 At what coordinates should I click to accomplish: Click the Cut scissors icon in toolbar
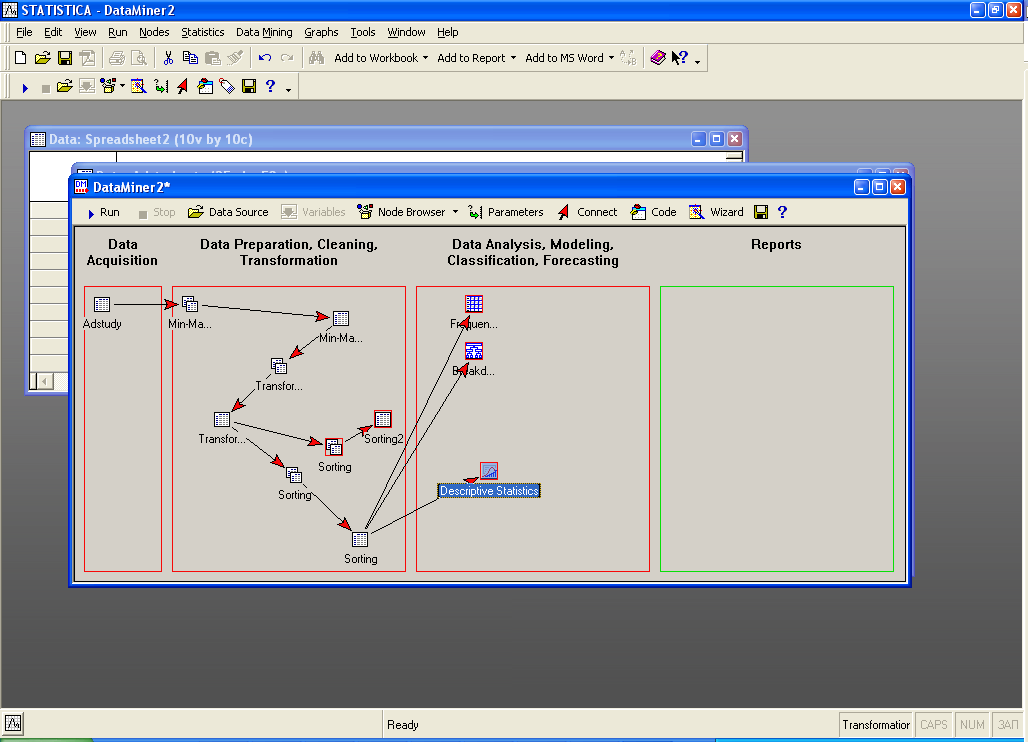click(x=168, y=58)
